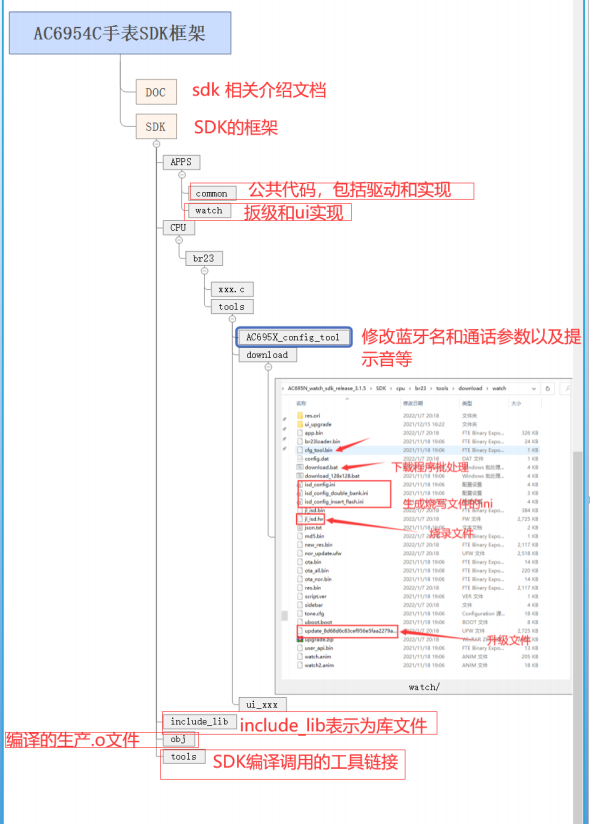Click download.bat in the embedded file list
This screenshot has width=590, height=824.
tap(321, 467)
